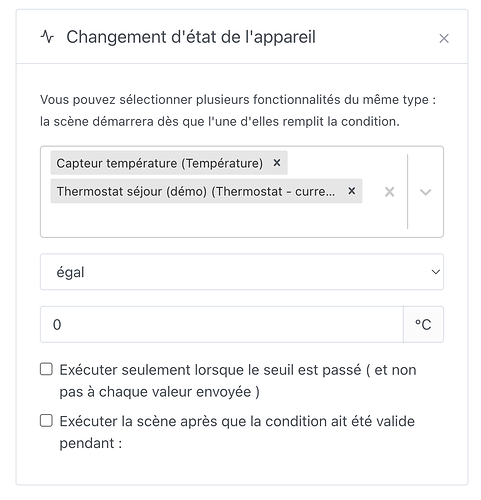Open the égal operator dropdown
The image size is (481, 500).
coord(242,272)
